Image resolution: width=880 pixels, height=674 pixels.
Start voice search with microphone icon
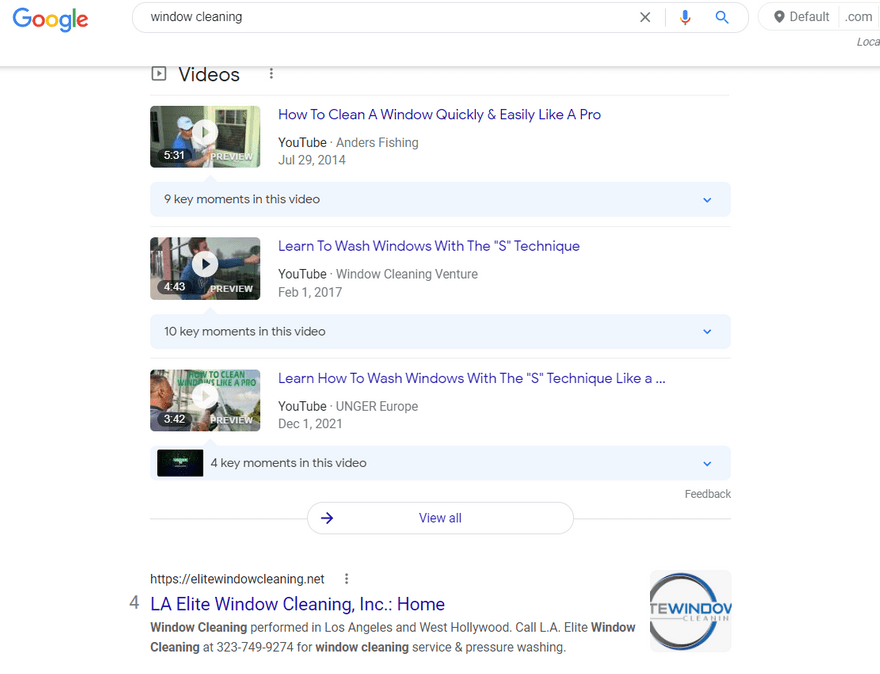tap(685, 17)
